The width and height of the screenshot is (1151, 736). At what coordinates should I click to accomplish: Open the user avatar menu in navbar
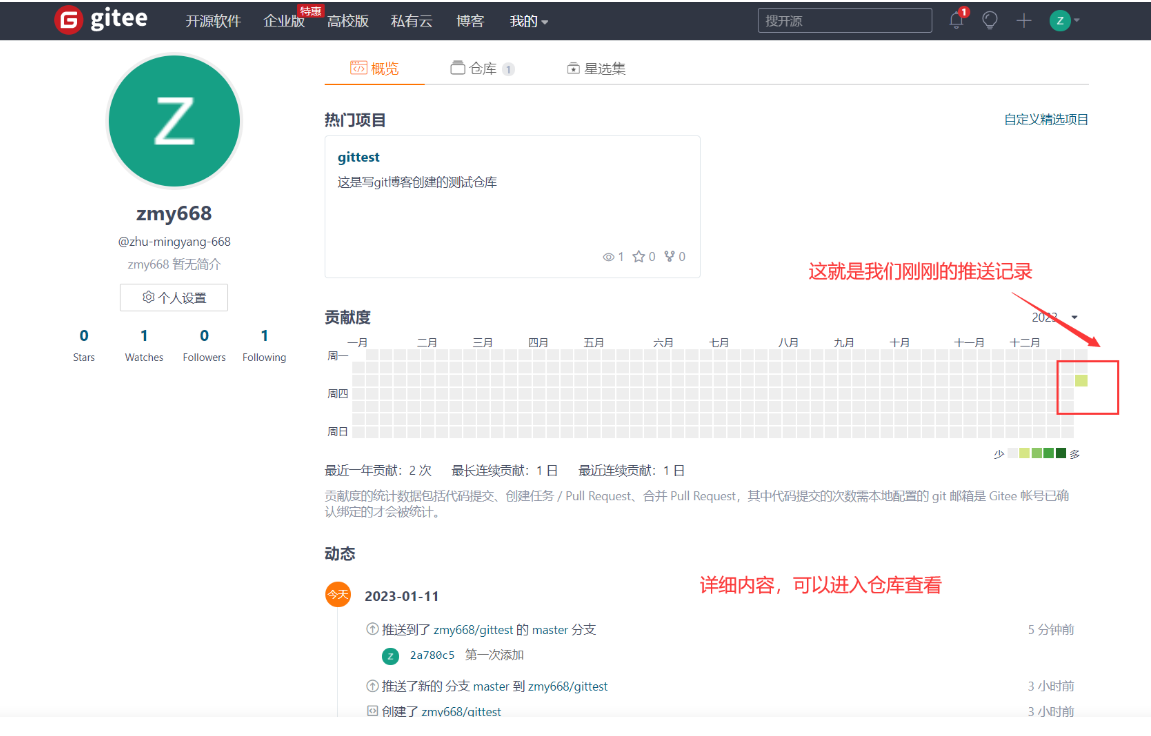1064,21
